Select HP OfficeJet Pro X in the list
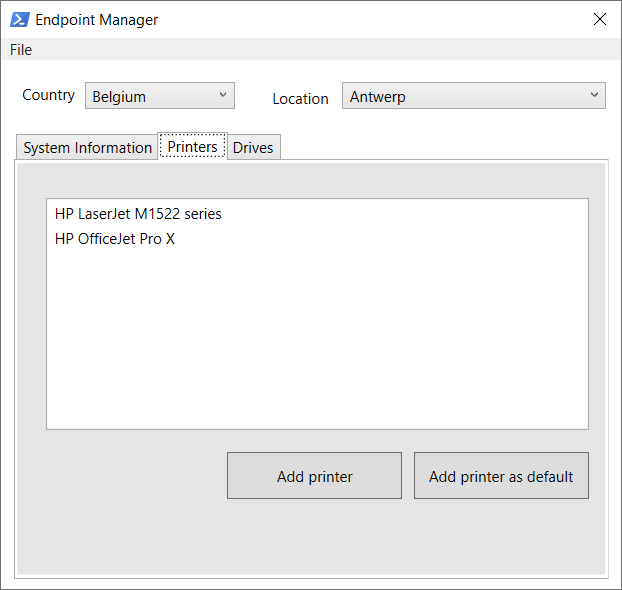The image size is (622, 590). 115,239
